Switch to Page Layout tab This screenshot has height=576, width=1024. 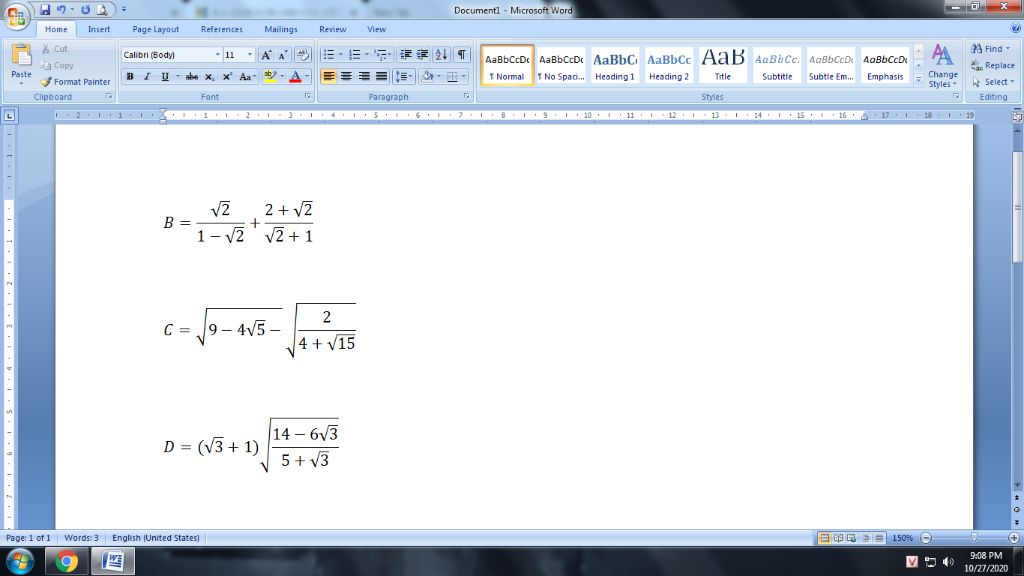(155, 29)
